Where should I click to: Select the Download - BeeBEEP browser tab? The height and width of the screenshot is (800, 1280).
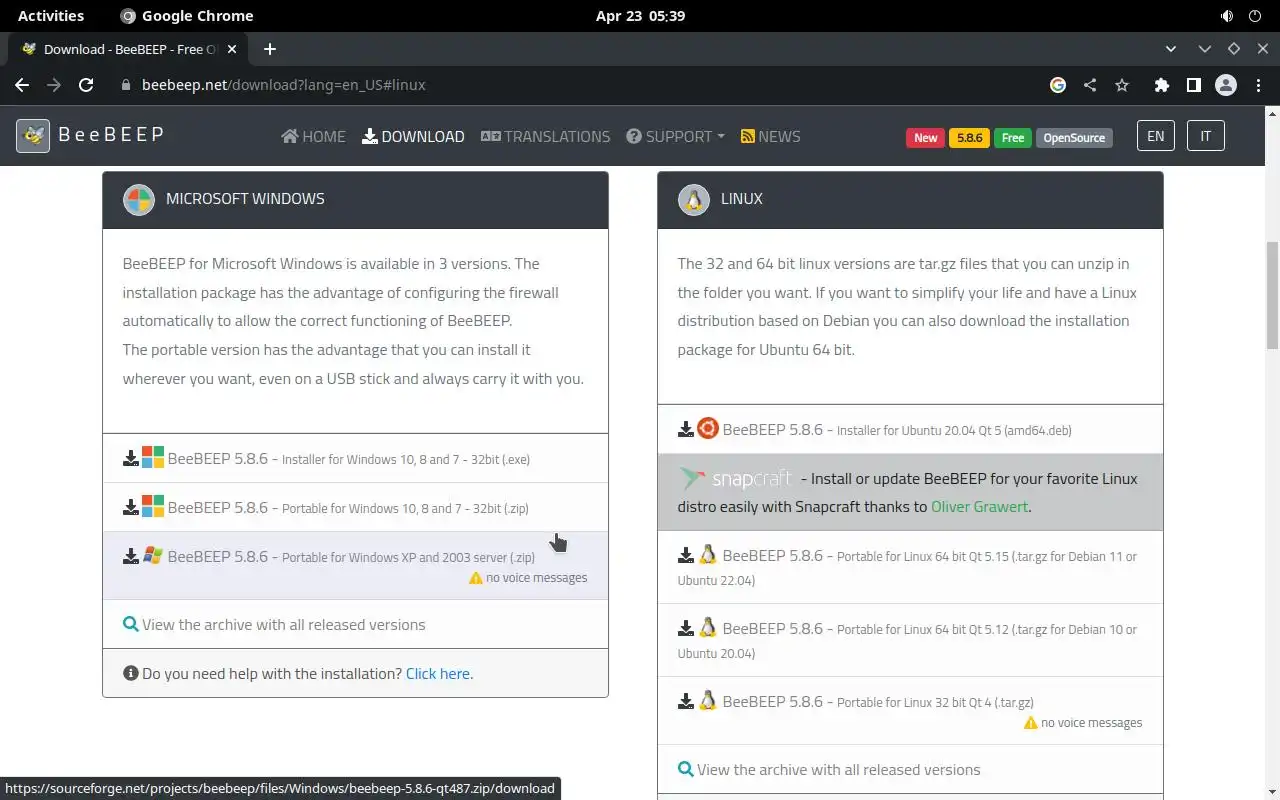click(127, 49)
